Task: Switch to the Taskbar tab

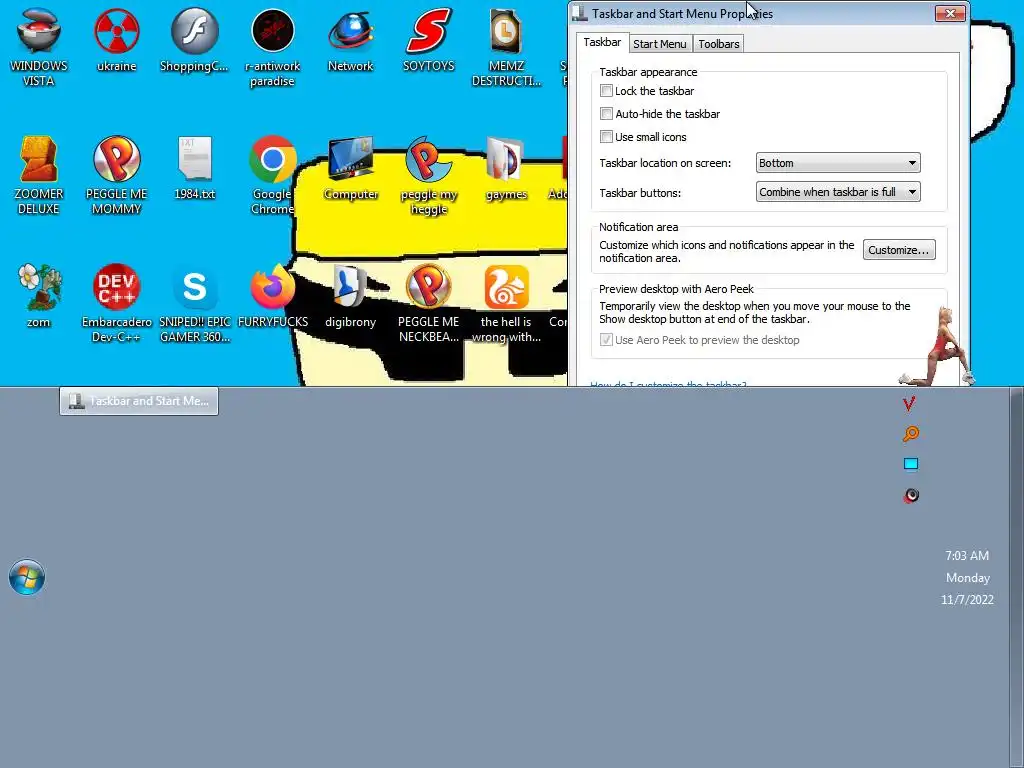Action: (x=602, y=42)
